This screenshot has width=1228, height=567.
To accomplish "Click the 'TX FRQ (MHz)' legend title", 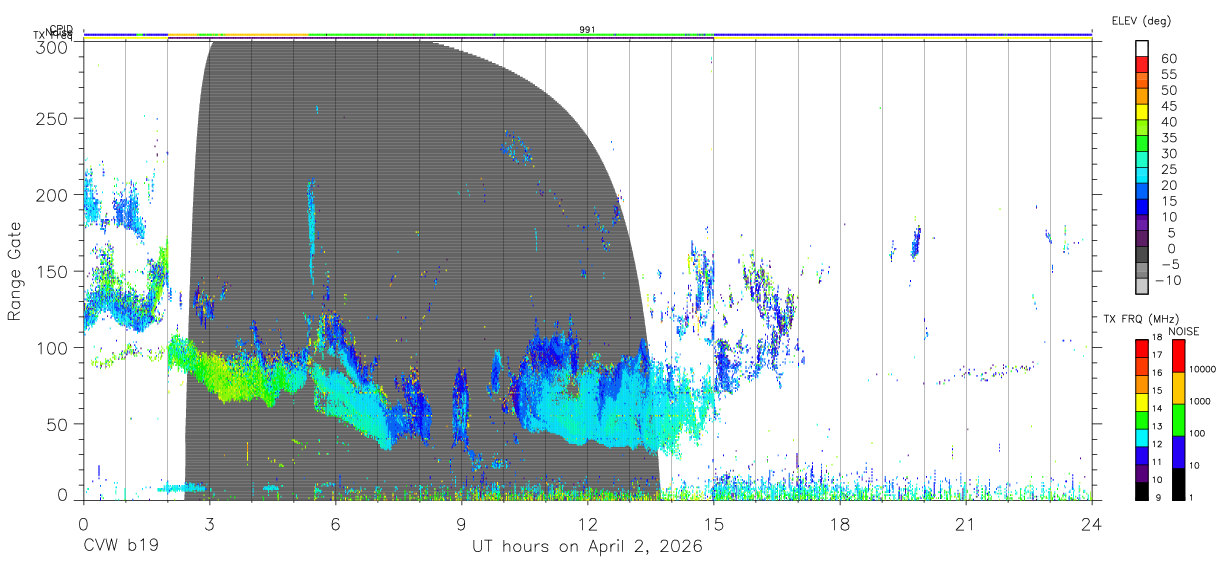I will coord(1141,318).
